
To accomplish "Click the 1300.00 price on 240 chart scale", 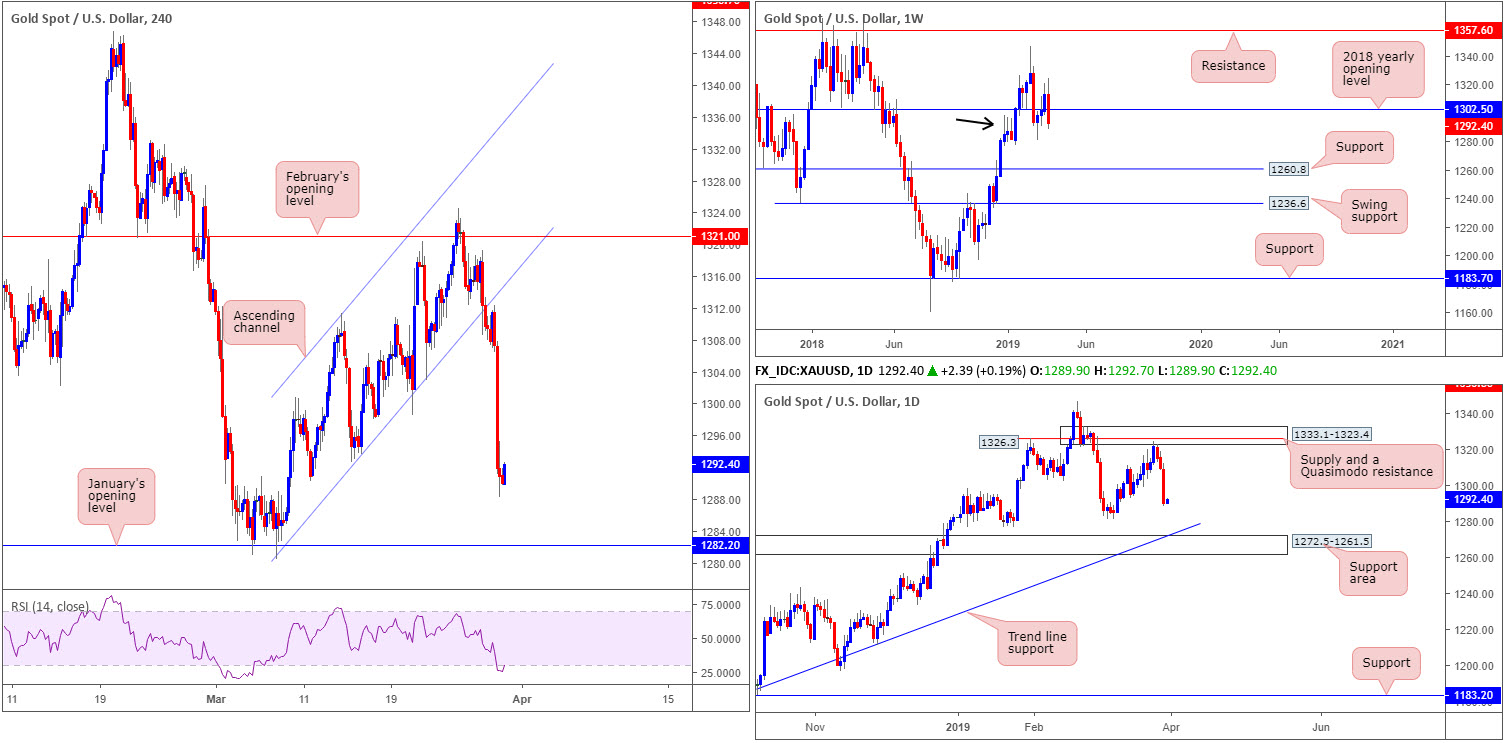I will tap(718, 405).
